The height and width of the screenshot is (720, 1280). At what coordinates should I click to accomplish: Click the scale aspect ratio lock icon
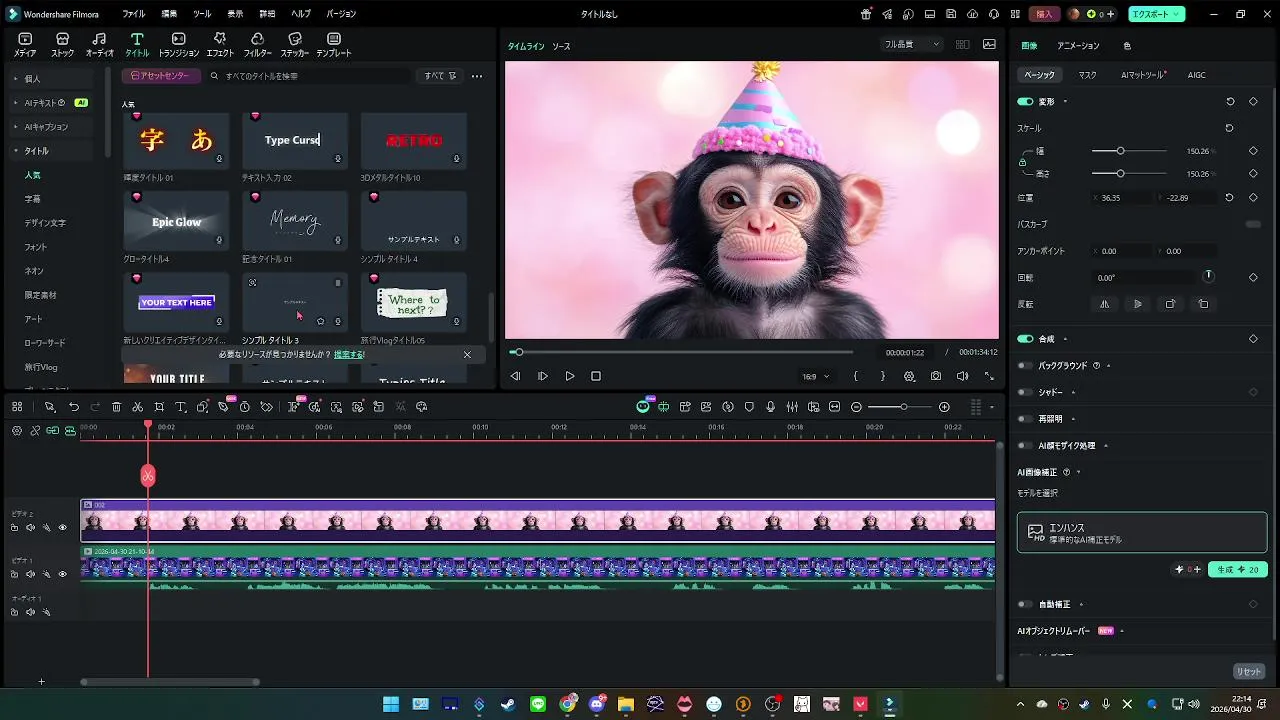point(1022,162)
